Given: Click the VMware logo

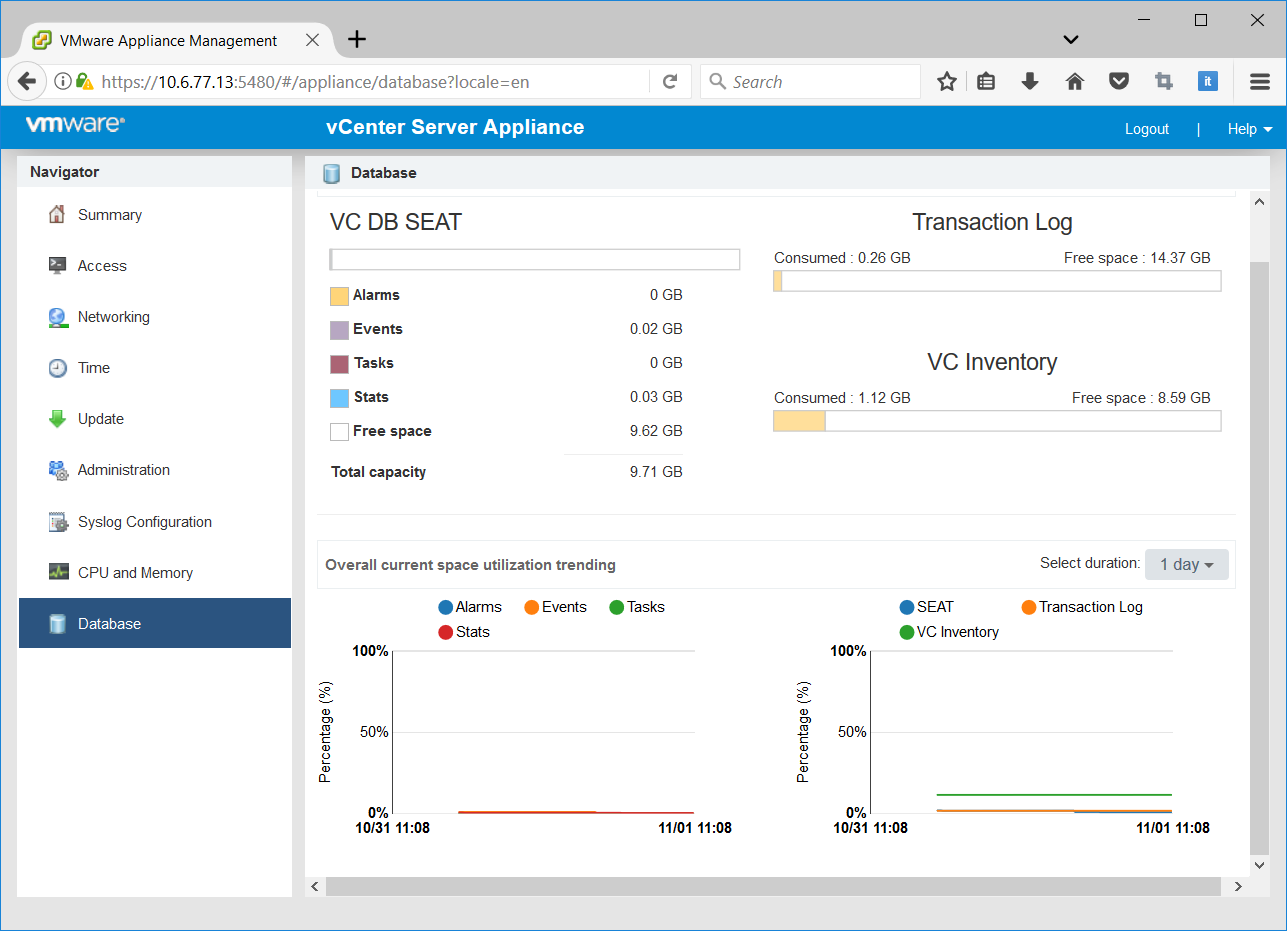Looking at the screenshot, I should click(x=75, y=125).
